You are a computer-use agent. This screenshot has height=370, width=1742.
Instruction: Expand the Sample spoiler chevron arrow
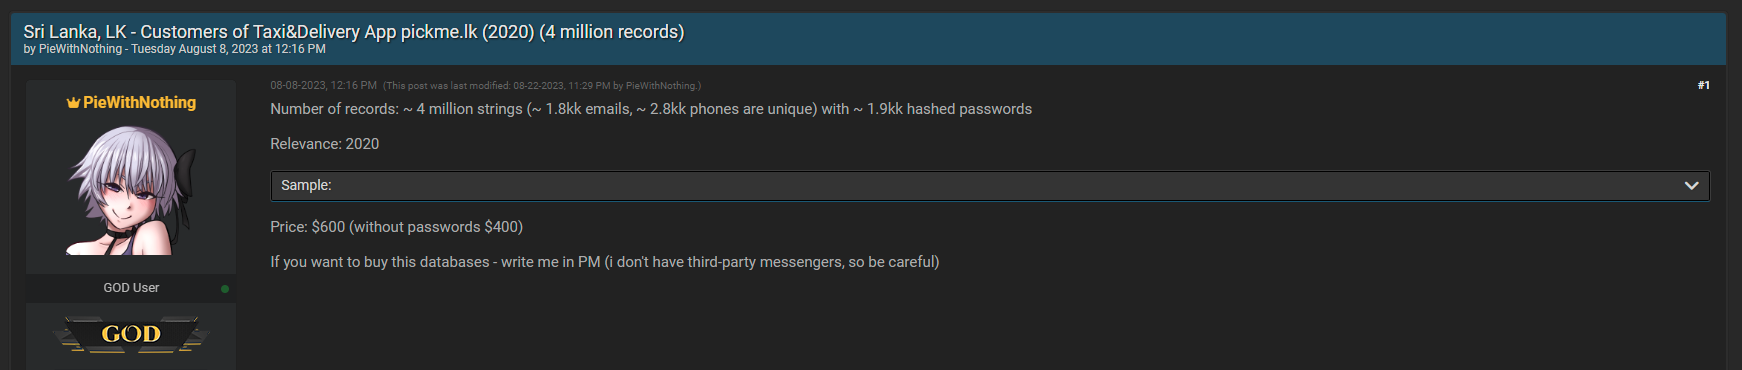coord(1692,185)
